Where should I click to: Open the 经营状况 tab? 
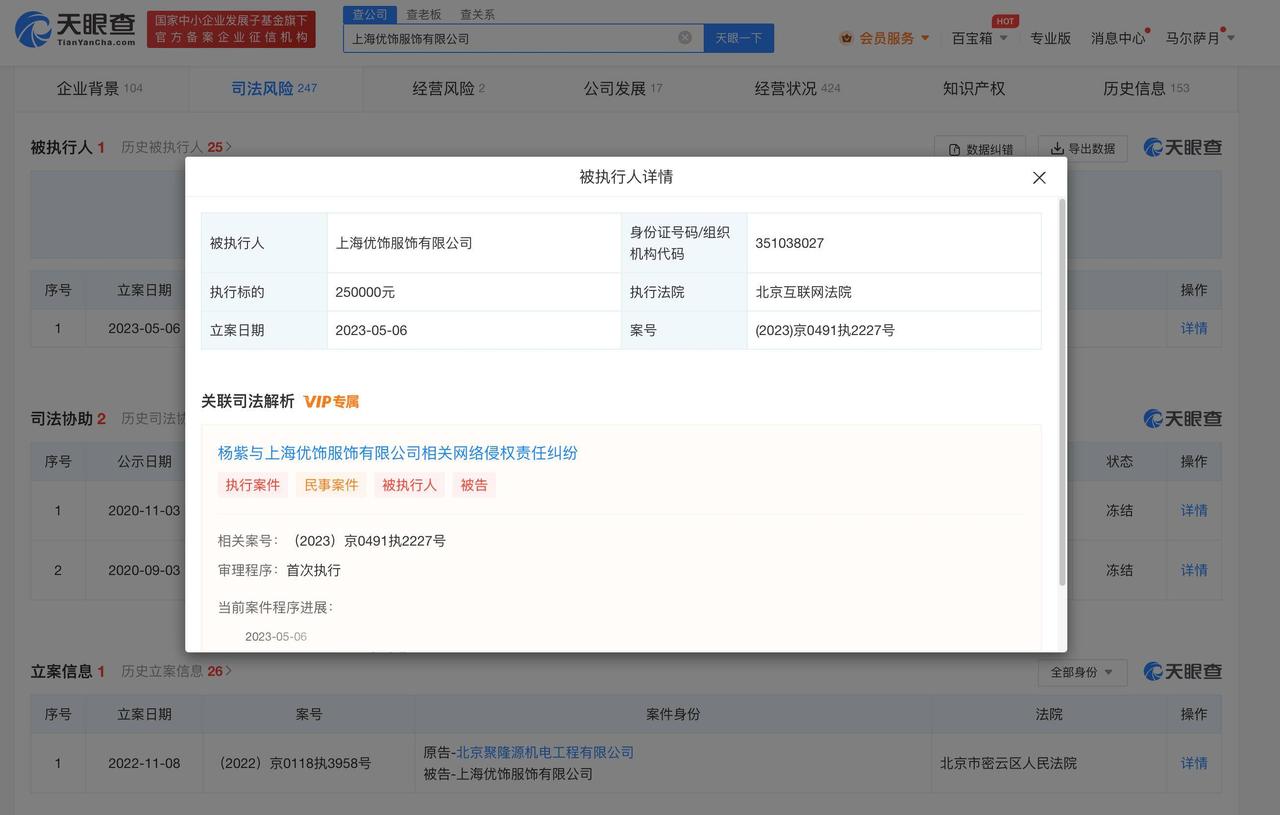pos(797,88)
